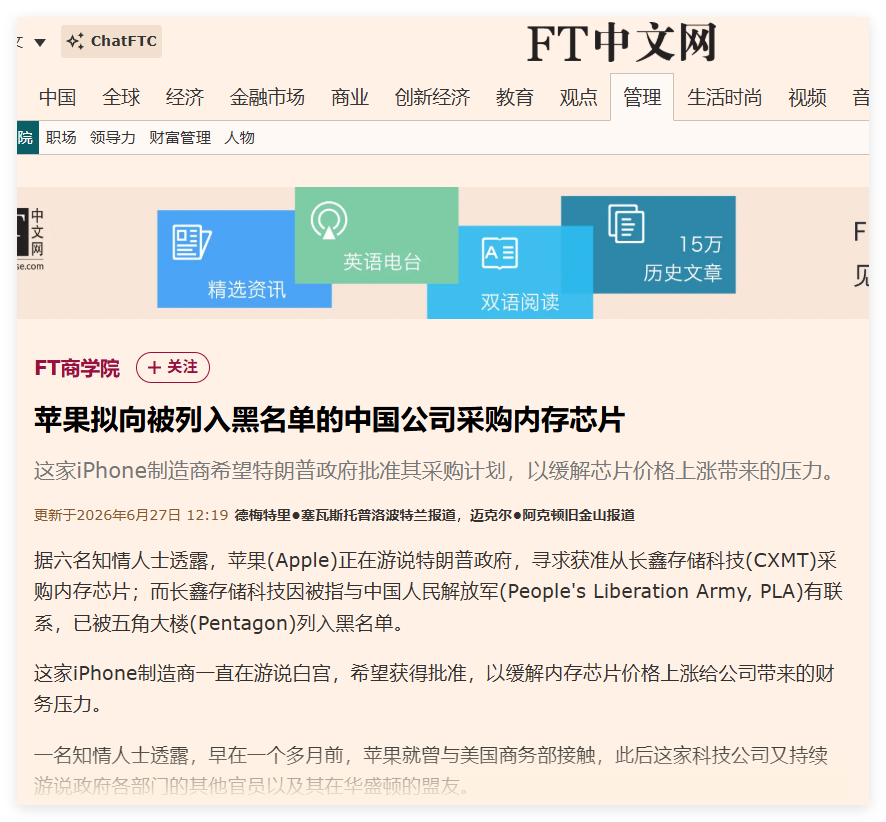Open the 财富管理 sub-navigation link

click(180, 137)
